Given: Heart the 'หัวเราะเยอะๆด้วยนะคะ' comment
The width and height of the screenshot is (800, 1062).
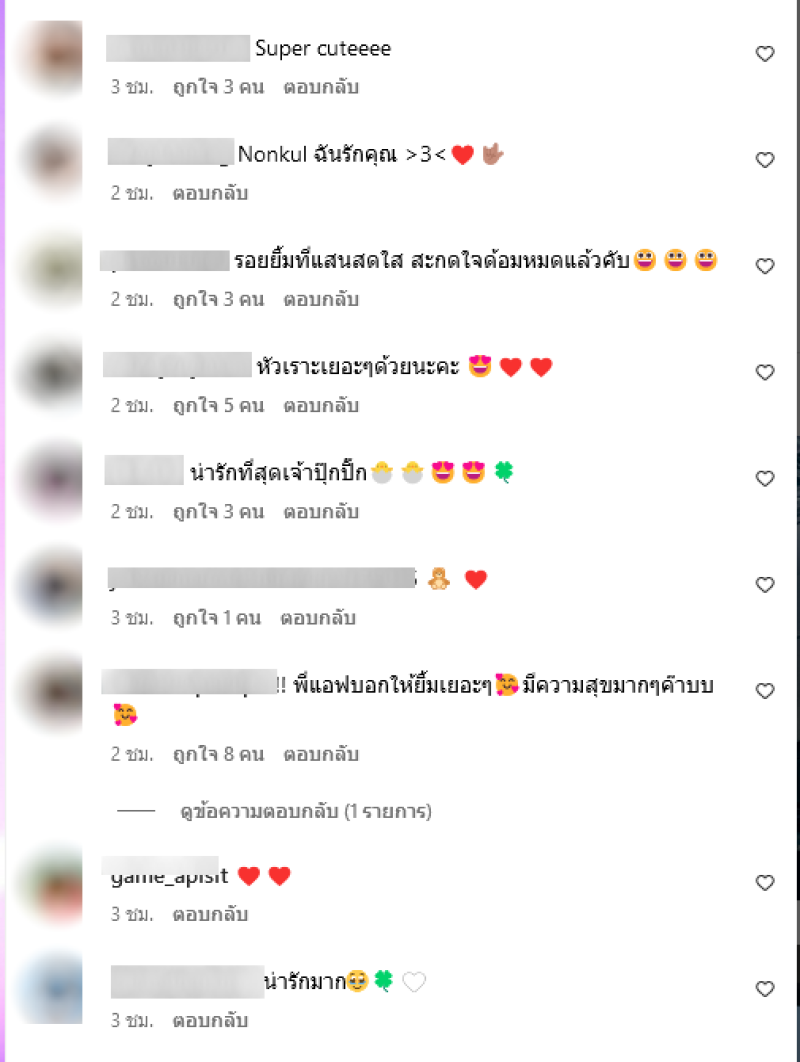Looking at the screenshot, I should (765, 373).
